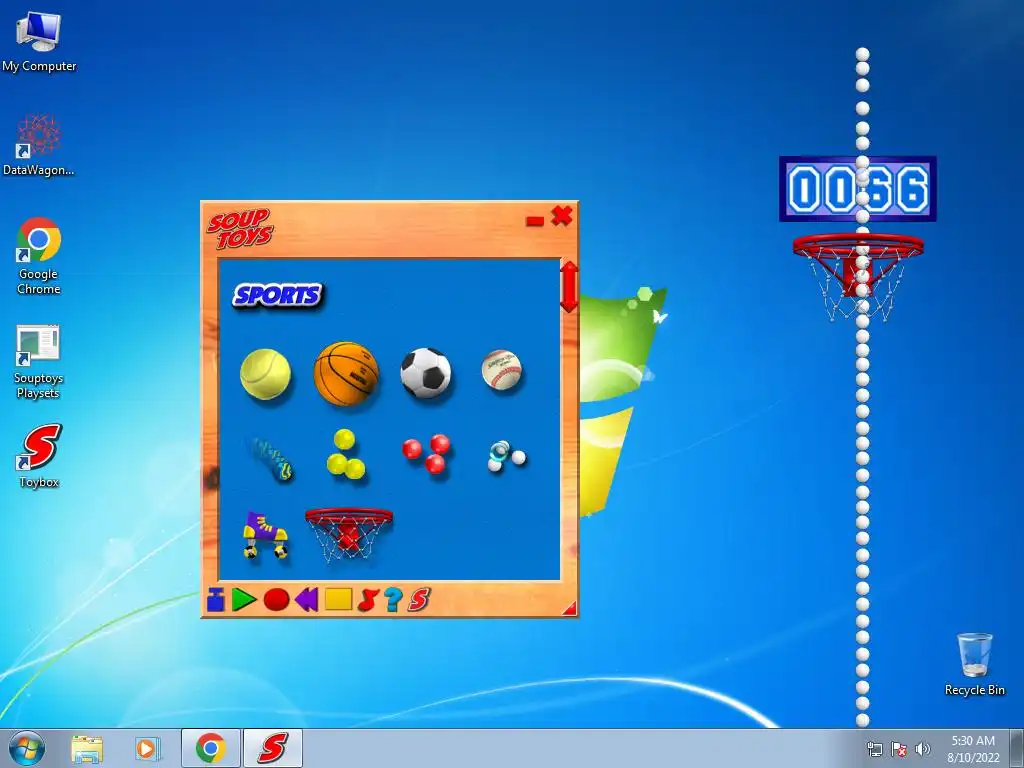Select the Souptoys Playsets desktop shortcut
Screen dimensions: 1024x768
point(38,362)
